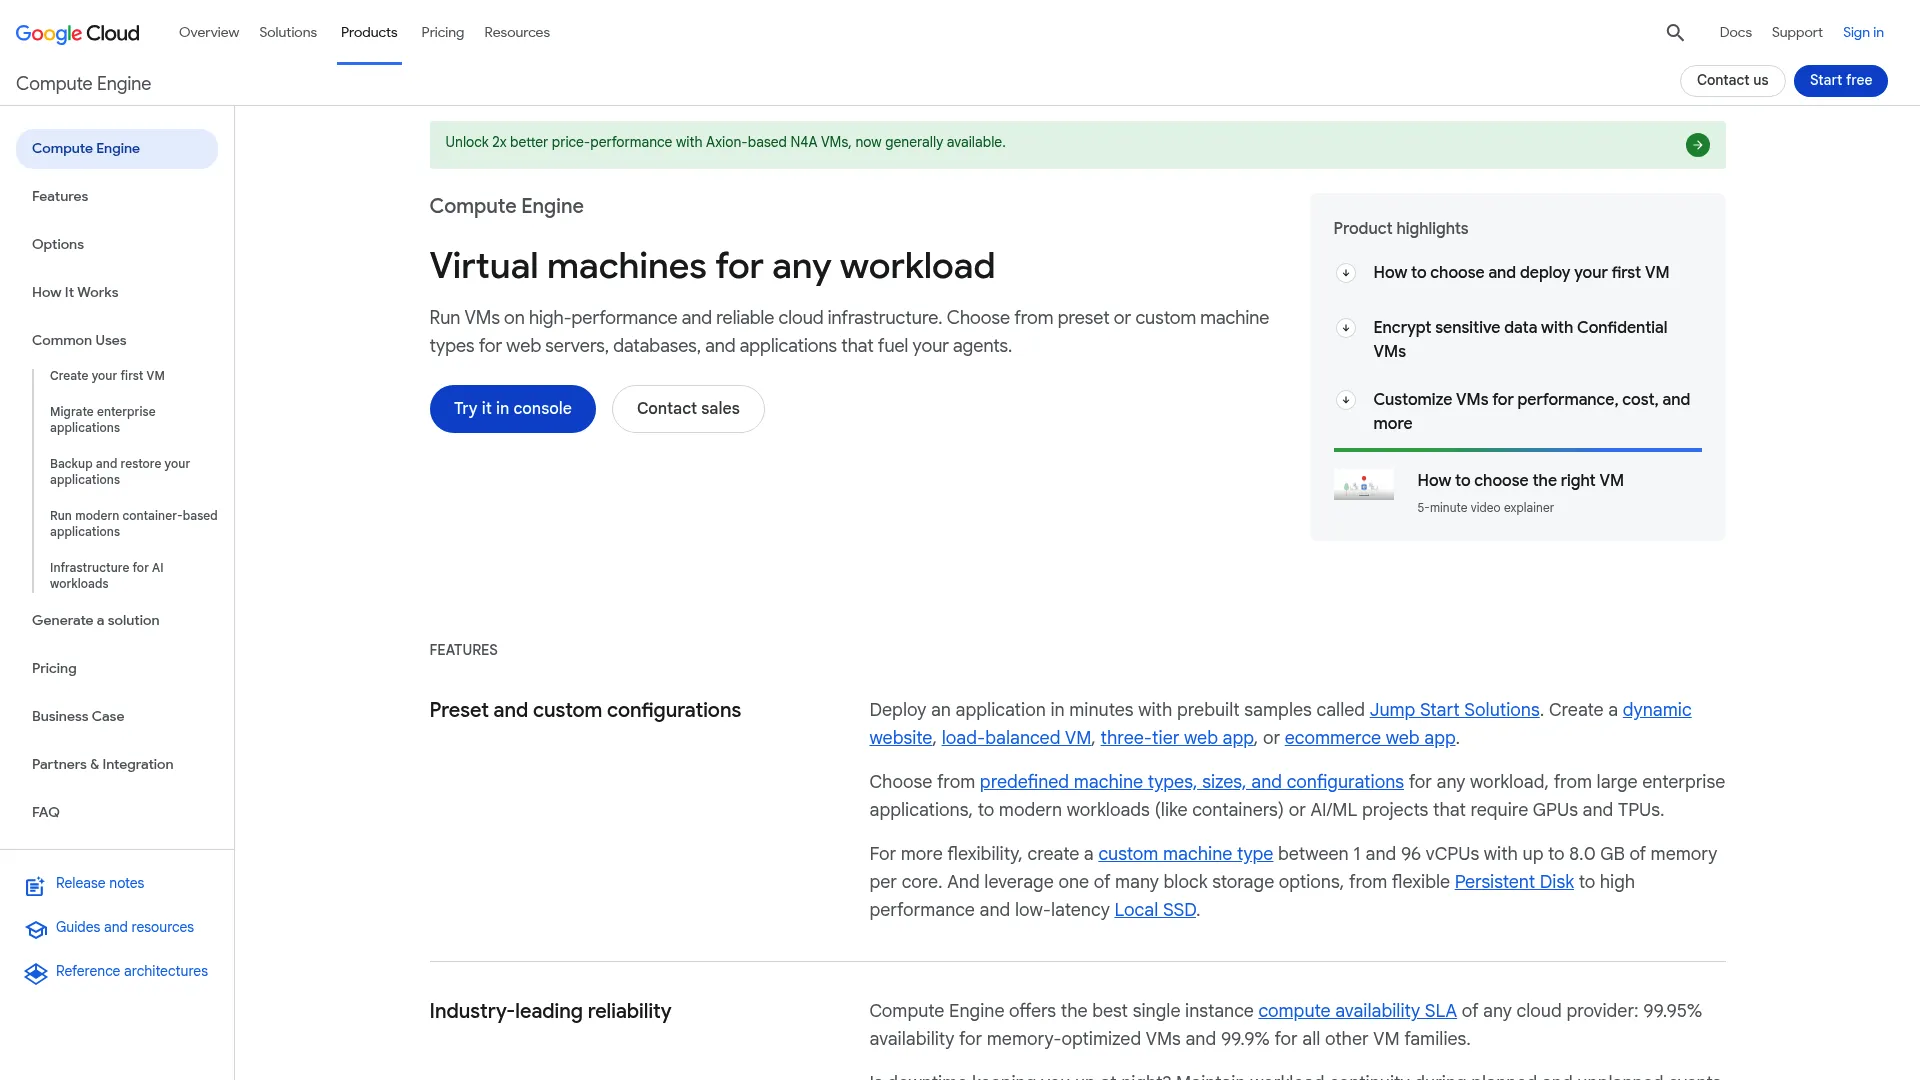Viewport: 1920px width, 1080px height.
Task: Open 'Backup and restore your applications' item
Action: [x=120, y=472]
